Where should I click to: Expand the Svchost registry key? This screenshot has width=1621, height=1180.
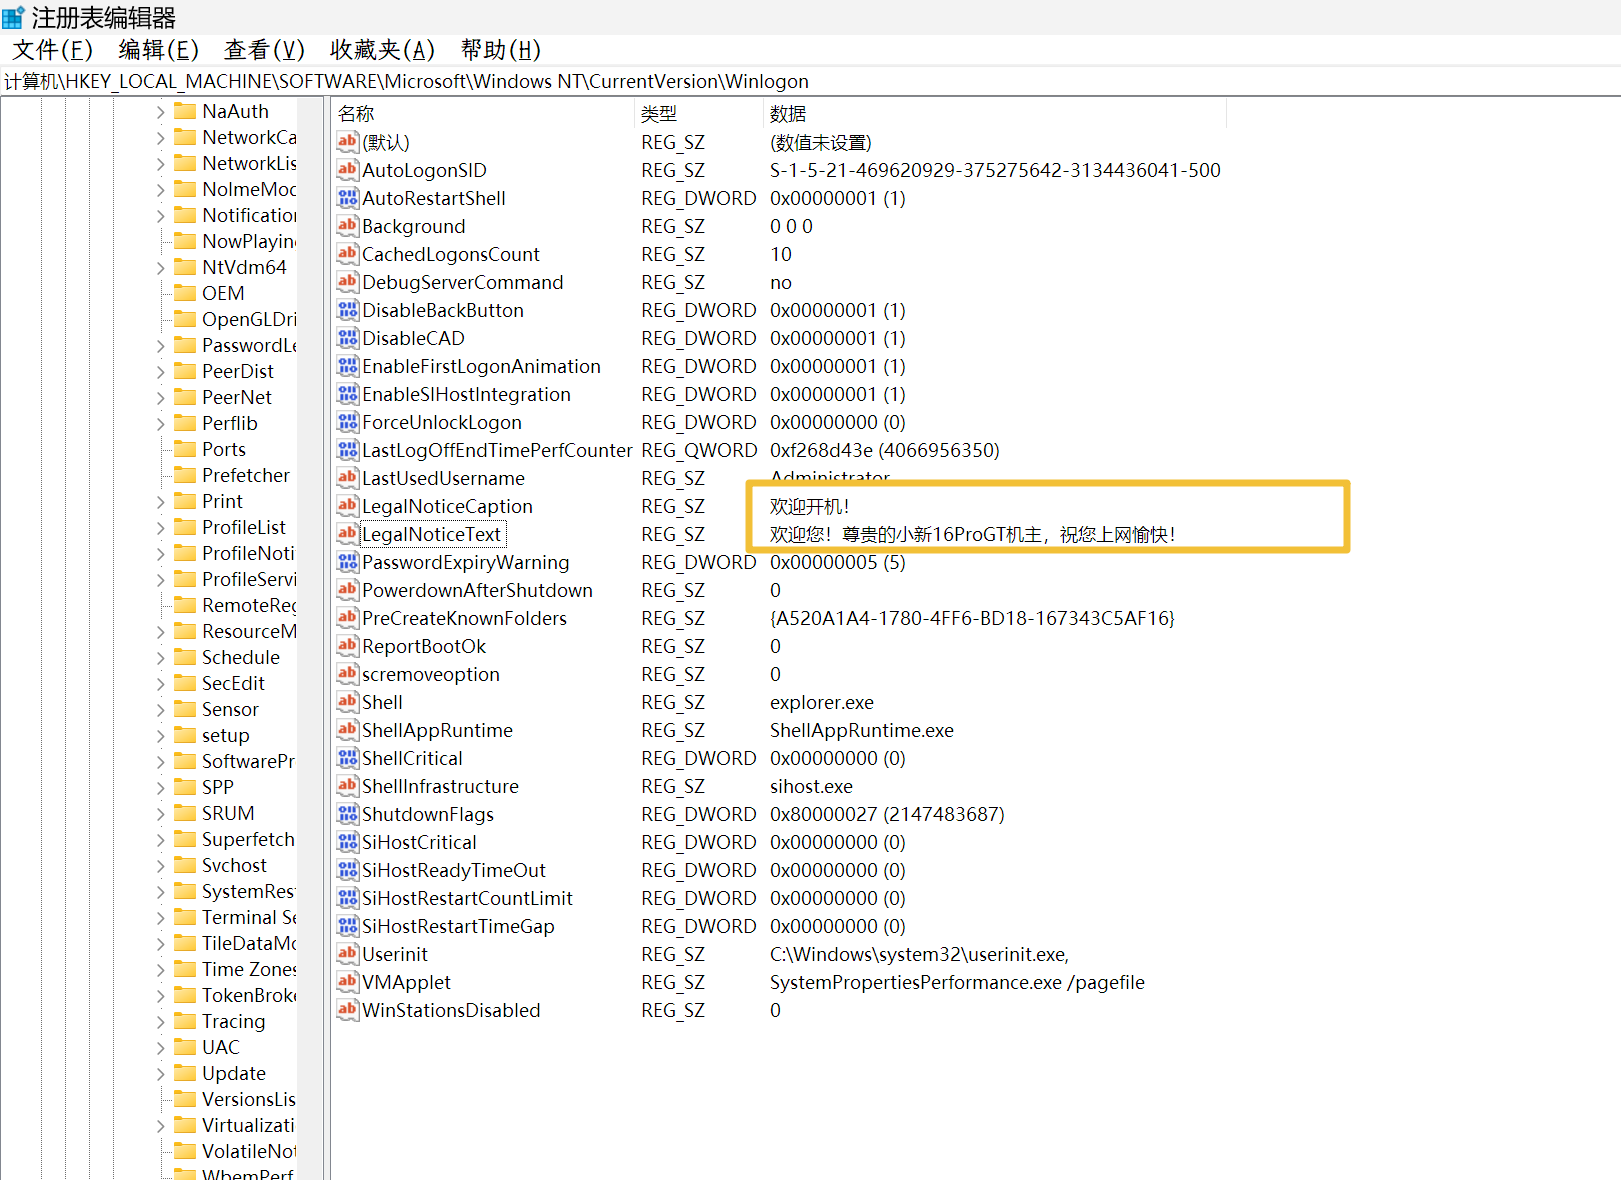click(161, 866)
